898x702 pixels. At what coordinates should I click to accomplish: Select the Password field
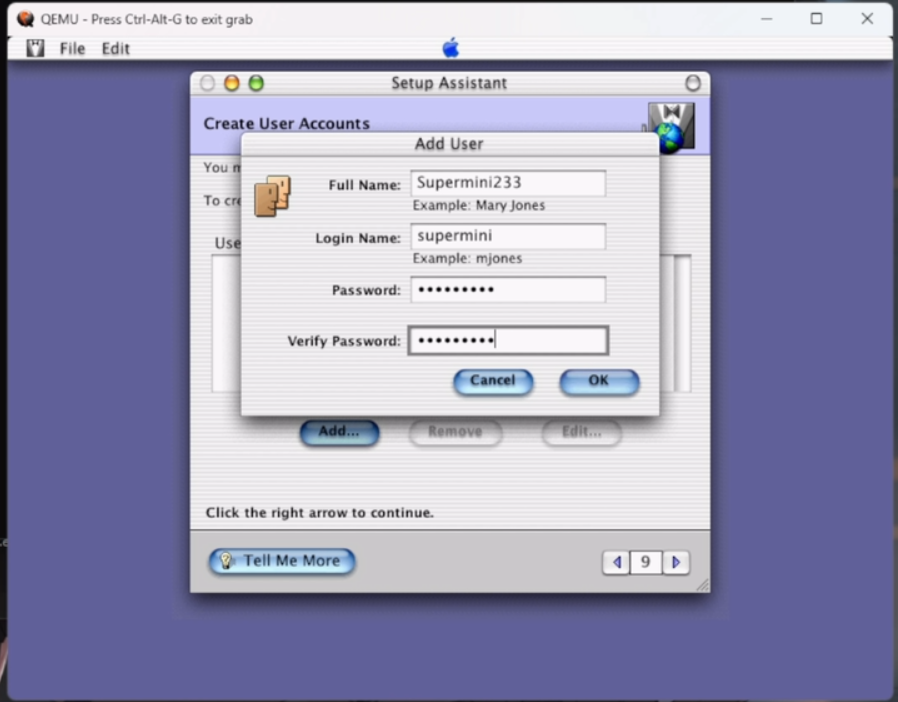click(507, 290)
